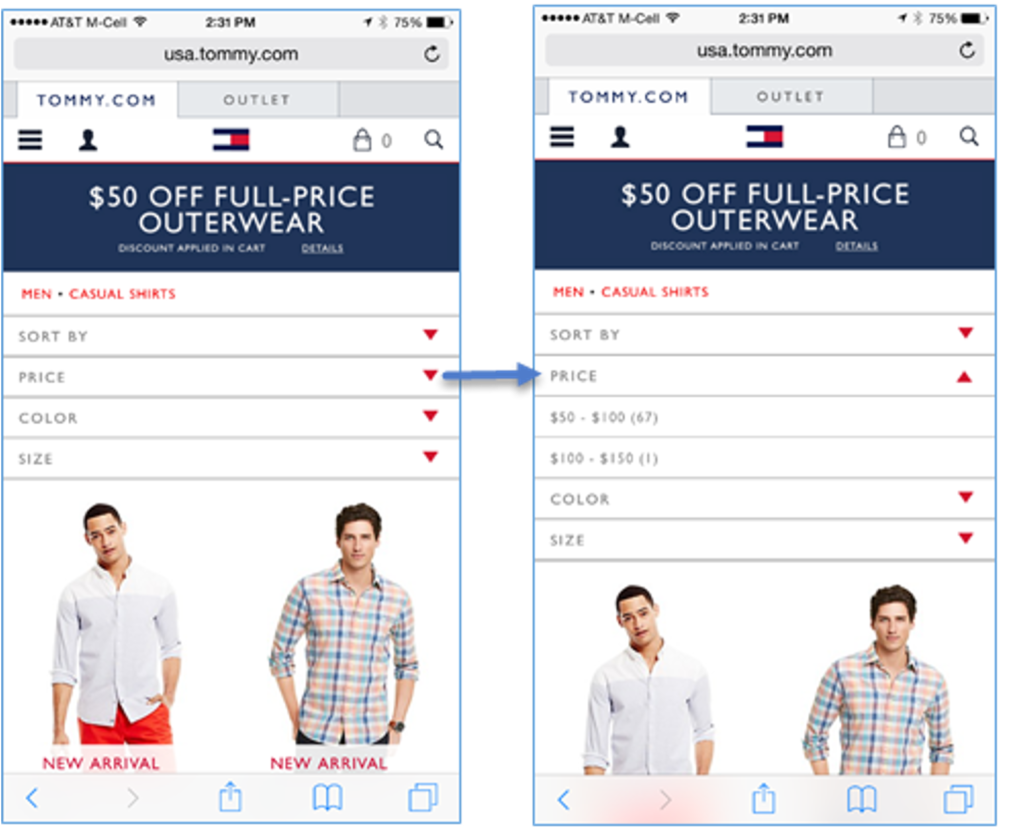Tap Safari back arrow in left phone
The image size is (1024, 830).
32,797
